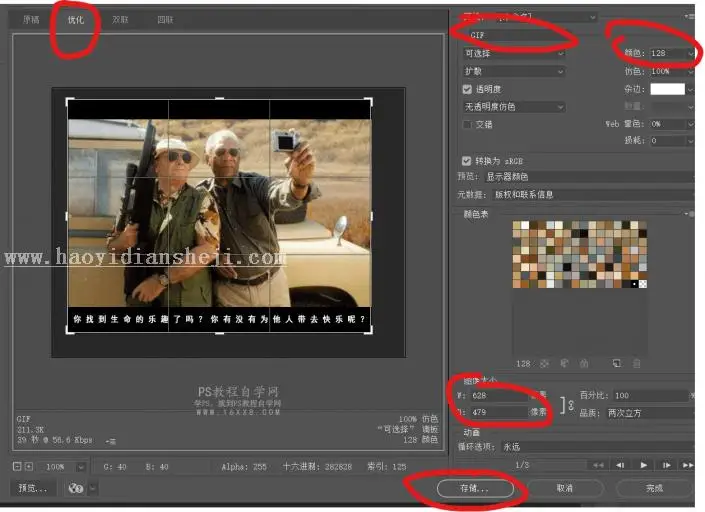
Task: Open the 颜色 128 colors dropdown
Action: pos(672,53)
